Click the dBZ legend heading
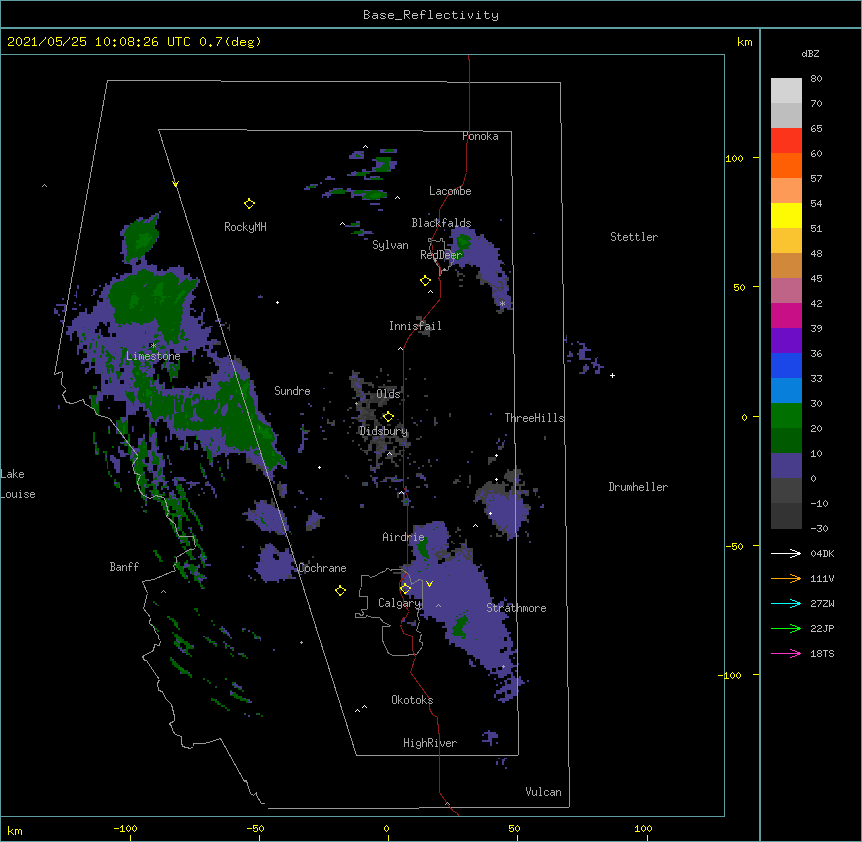This screenshot has width=862, height=842. 810,53
